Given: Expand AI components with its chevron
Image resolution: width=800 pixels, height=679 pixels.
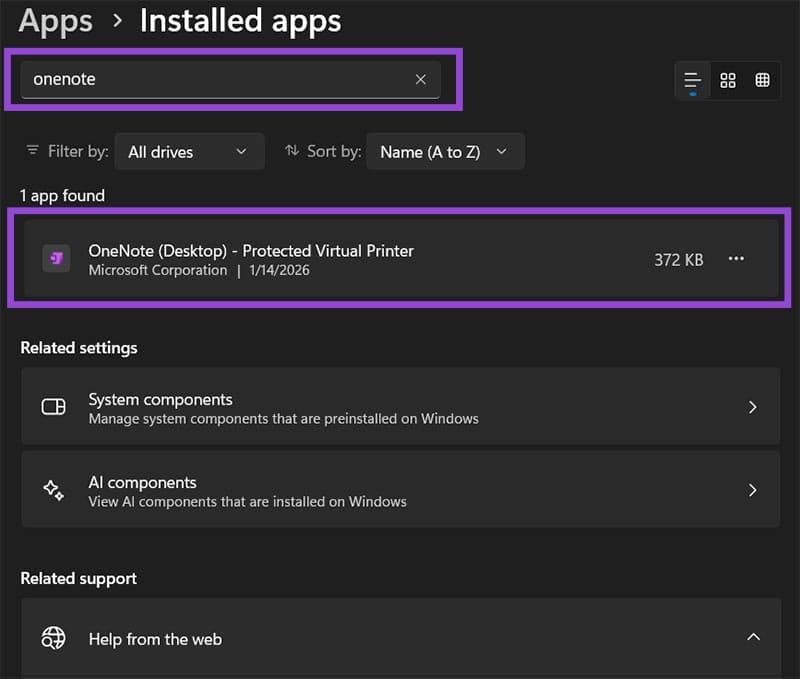Looking at the screenshot, I should [754, 489].
